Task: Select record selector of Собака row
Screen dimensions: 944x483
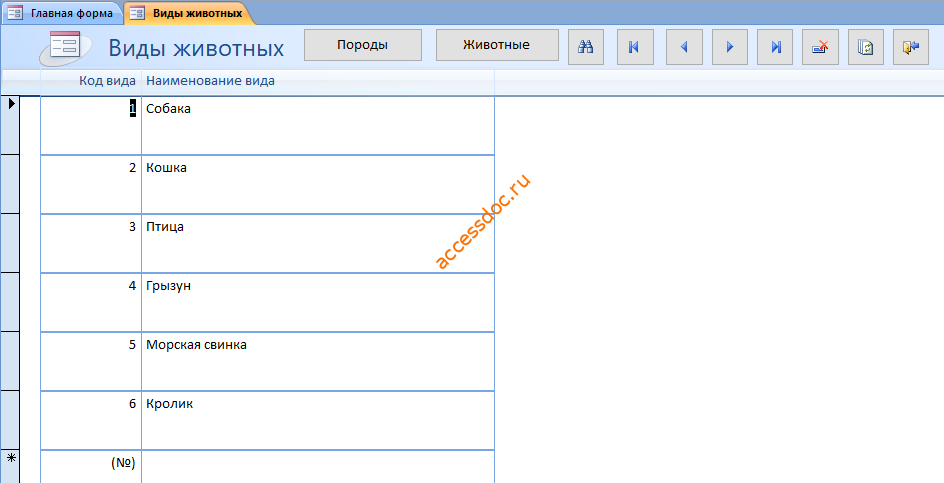Action: (10, 125)
